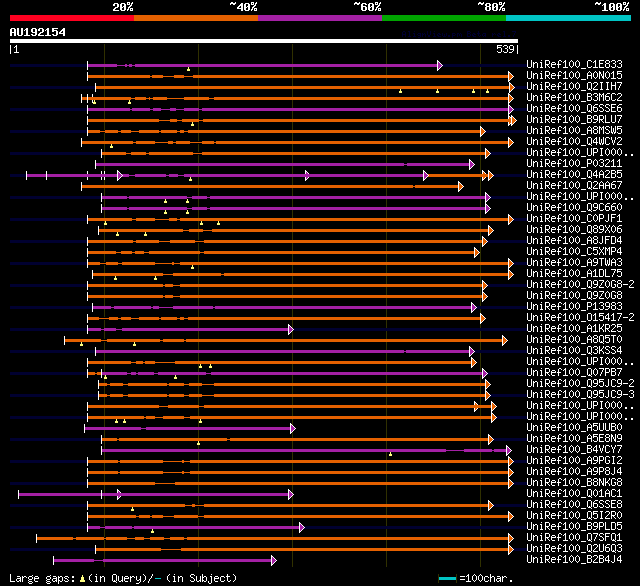Select the UniRef100_A8JFD4 label
The height and width of the screenshot is (586, 640).
point(574,240)
